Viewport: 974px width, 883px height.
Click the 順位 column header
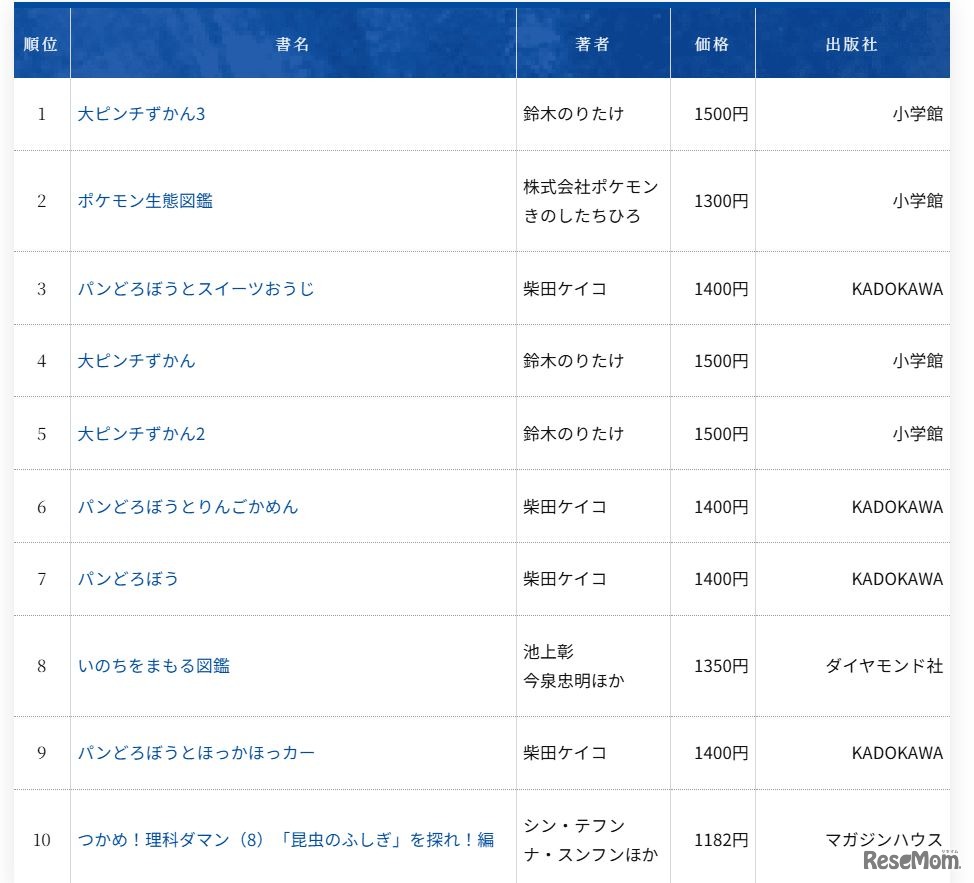41,42
